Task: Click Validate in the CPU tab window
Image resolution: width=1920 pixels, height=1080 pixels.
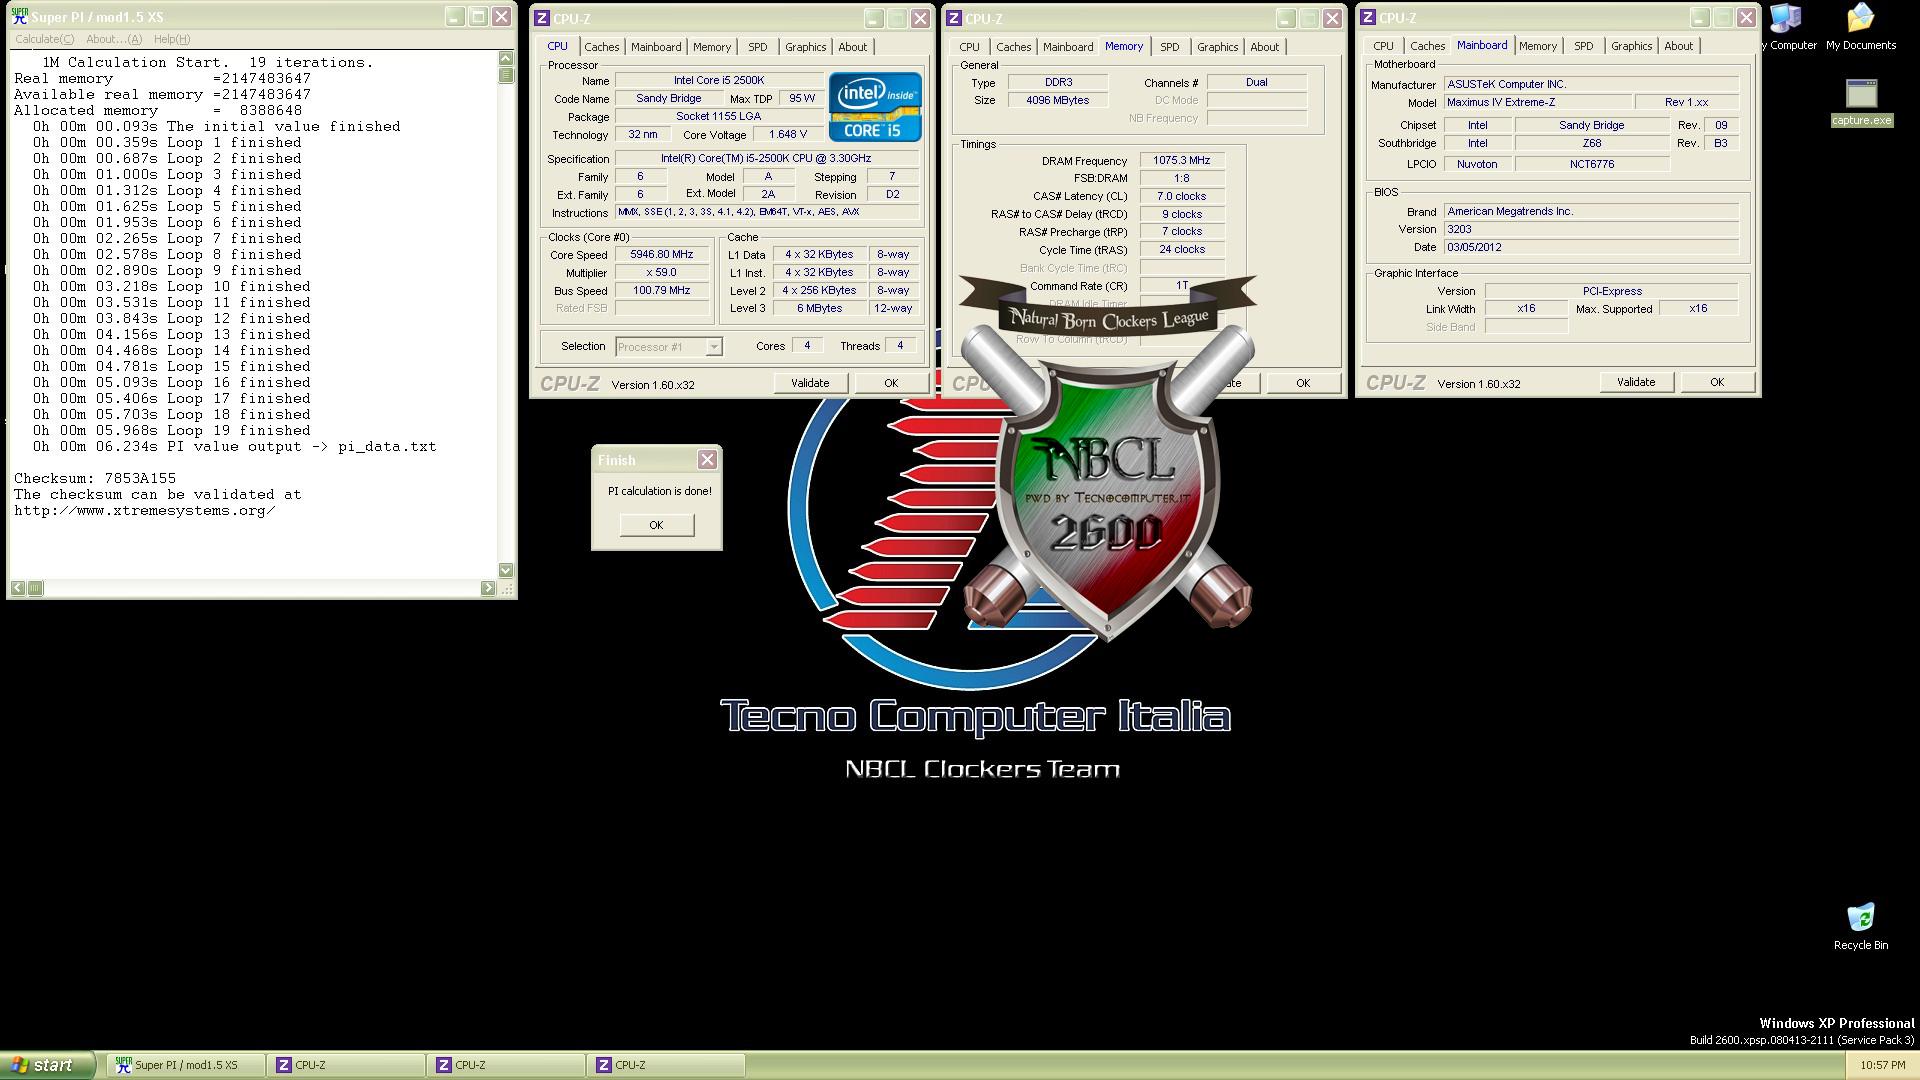Action: 810,383
